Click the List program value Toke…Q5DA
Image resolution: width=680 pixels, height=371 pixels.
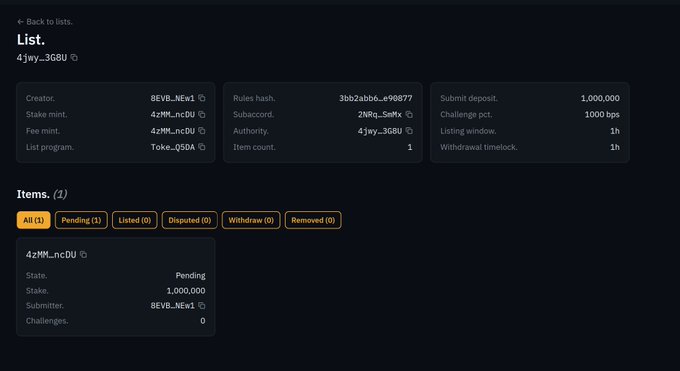pos(173,147)
